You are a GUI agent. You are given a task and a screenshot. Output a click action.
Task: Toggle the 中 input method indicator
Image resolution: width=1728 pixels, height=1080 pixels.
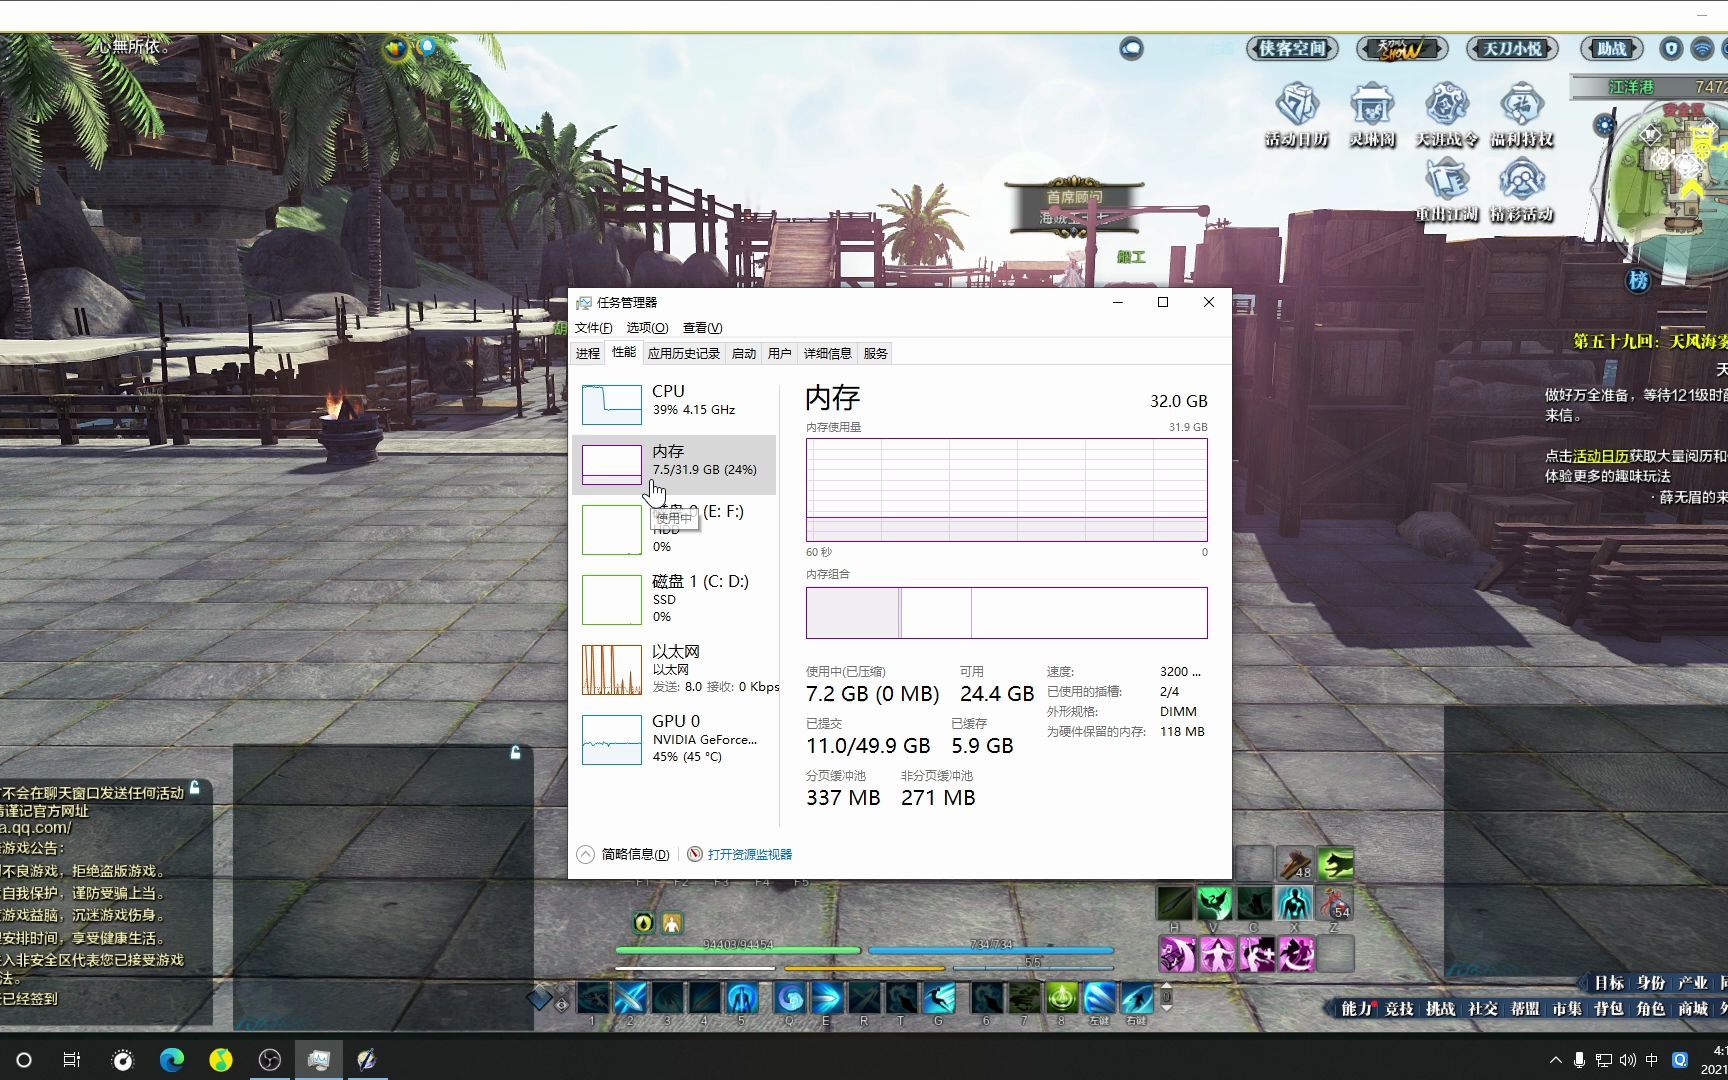click(1652, 1060)
